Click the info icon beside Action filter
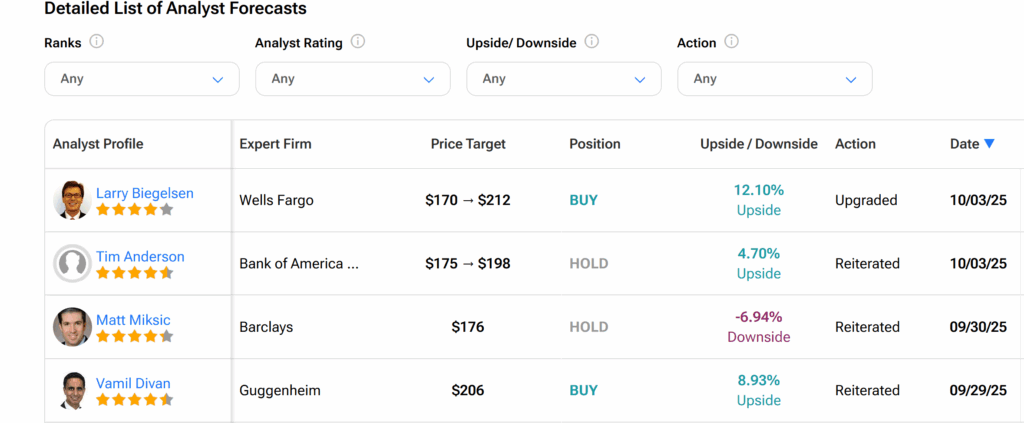The height and width of the screenshot is (423, 1024). [731, 42]
